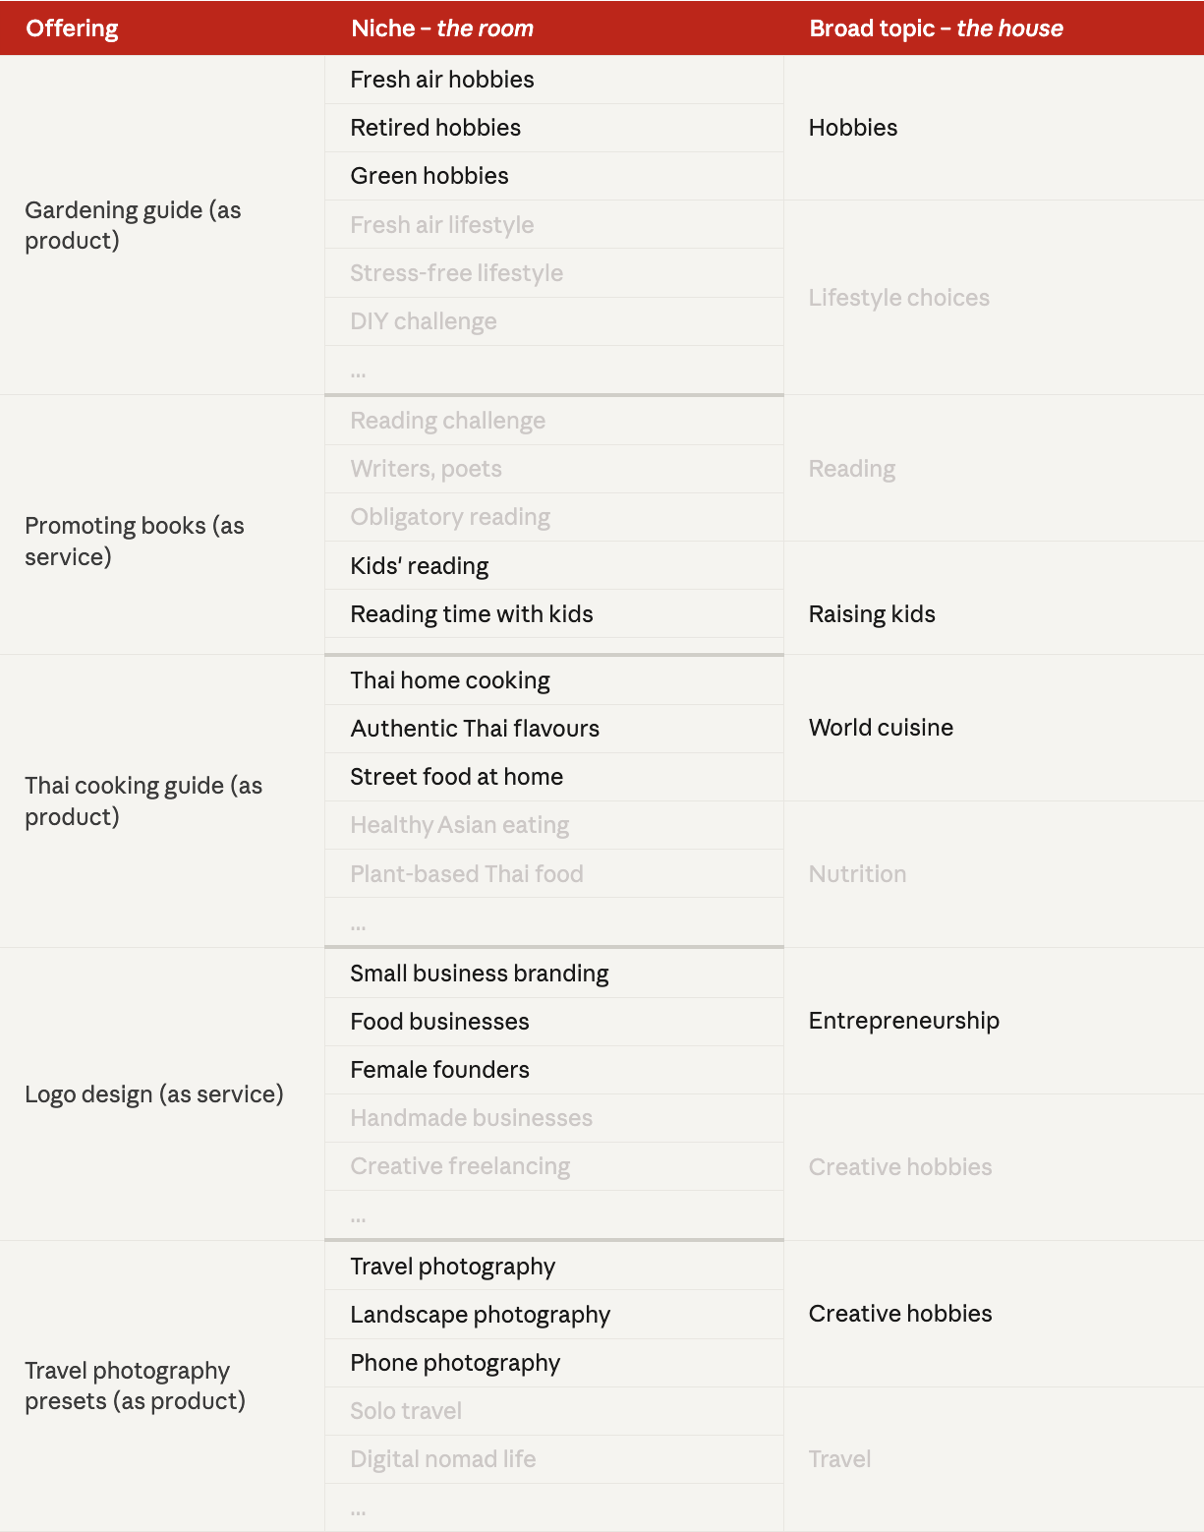1204x1532 pixels.
Task: Select the Phone photography entry
Action: (x=554, y=1363)
